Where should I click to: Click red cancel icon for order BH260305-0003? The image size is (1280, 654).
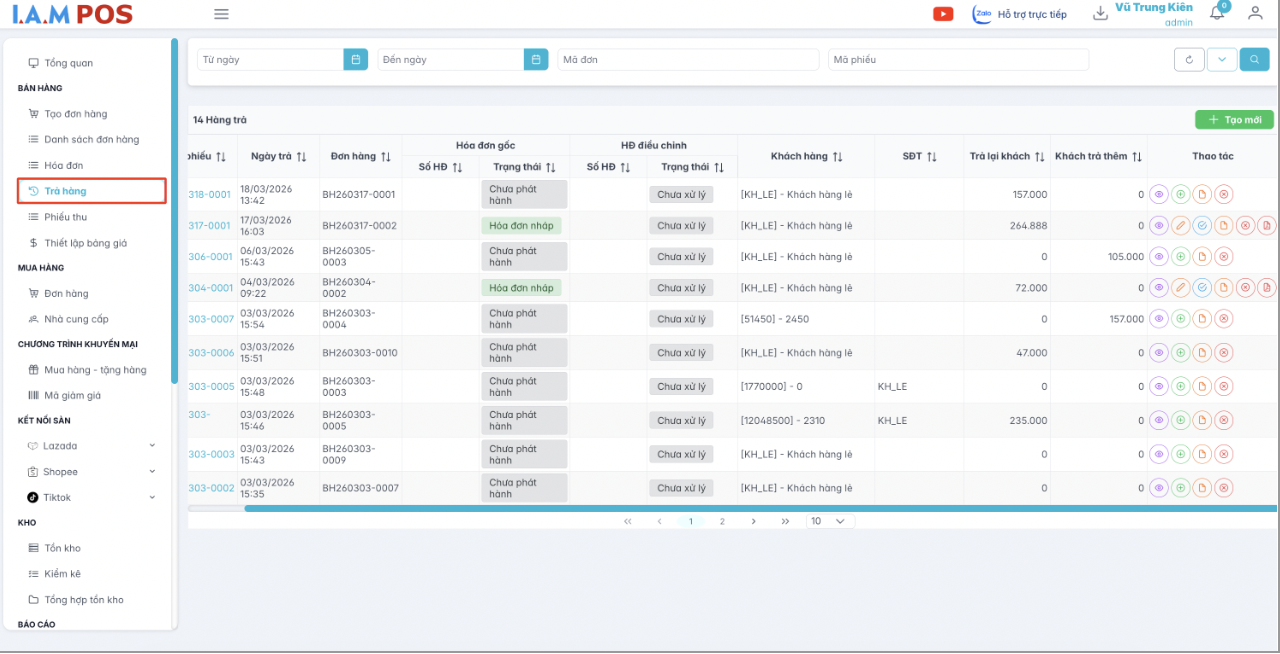point(1223,257)
